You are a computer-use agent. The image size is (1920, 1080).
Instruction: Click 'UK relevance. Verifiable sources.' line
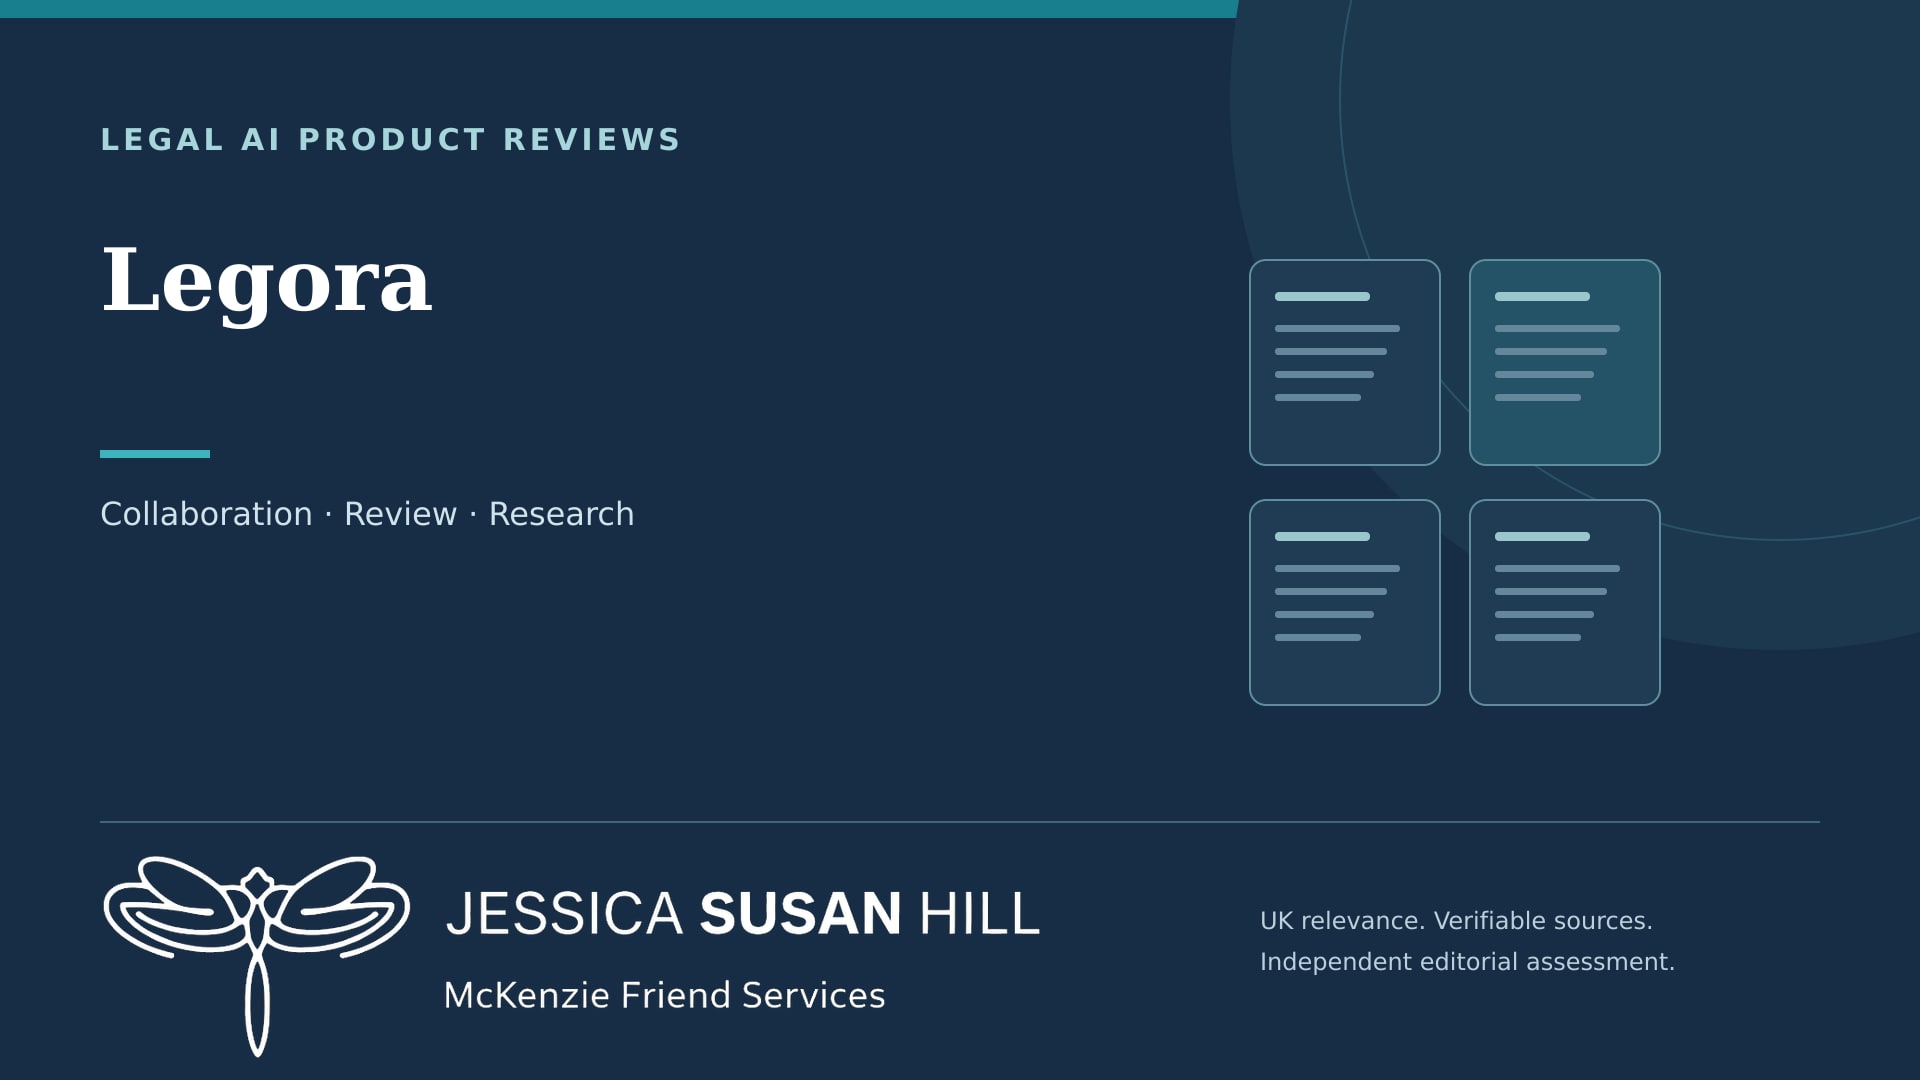coord(1456,921)
